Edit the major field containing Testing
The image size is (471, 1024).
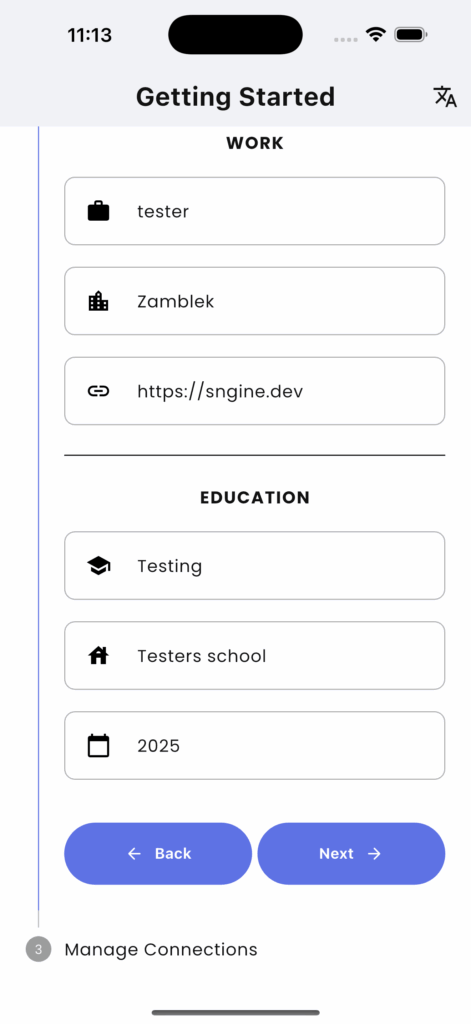pos(255,566)
